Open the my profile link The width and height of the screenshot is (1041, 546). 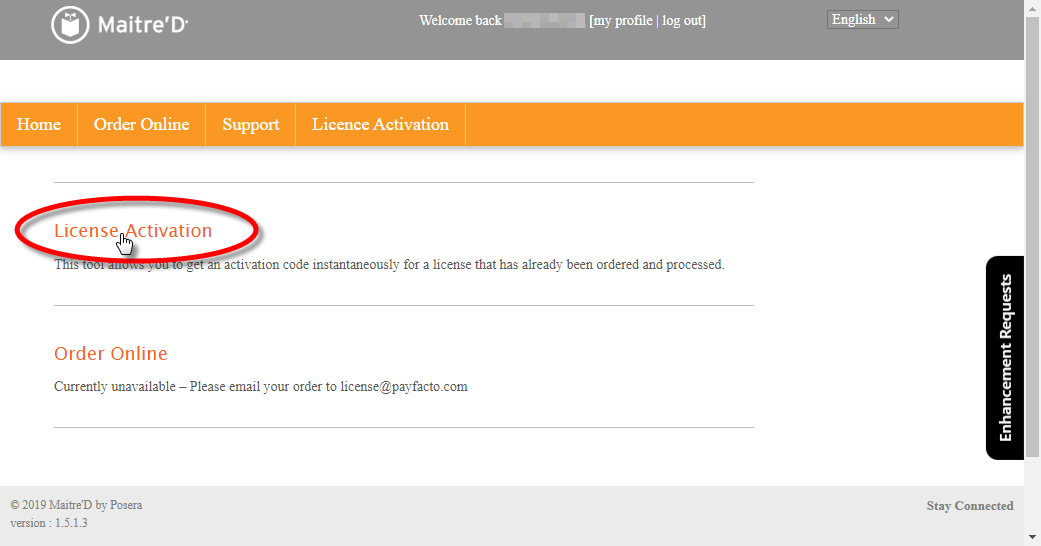tap(622, 21)
